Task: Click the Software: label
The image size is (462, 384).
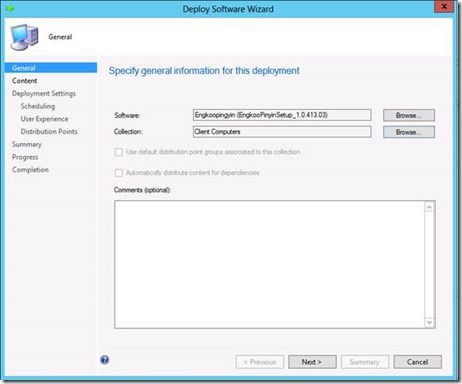Action: point(127,115)
